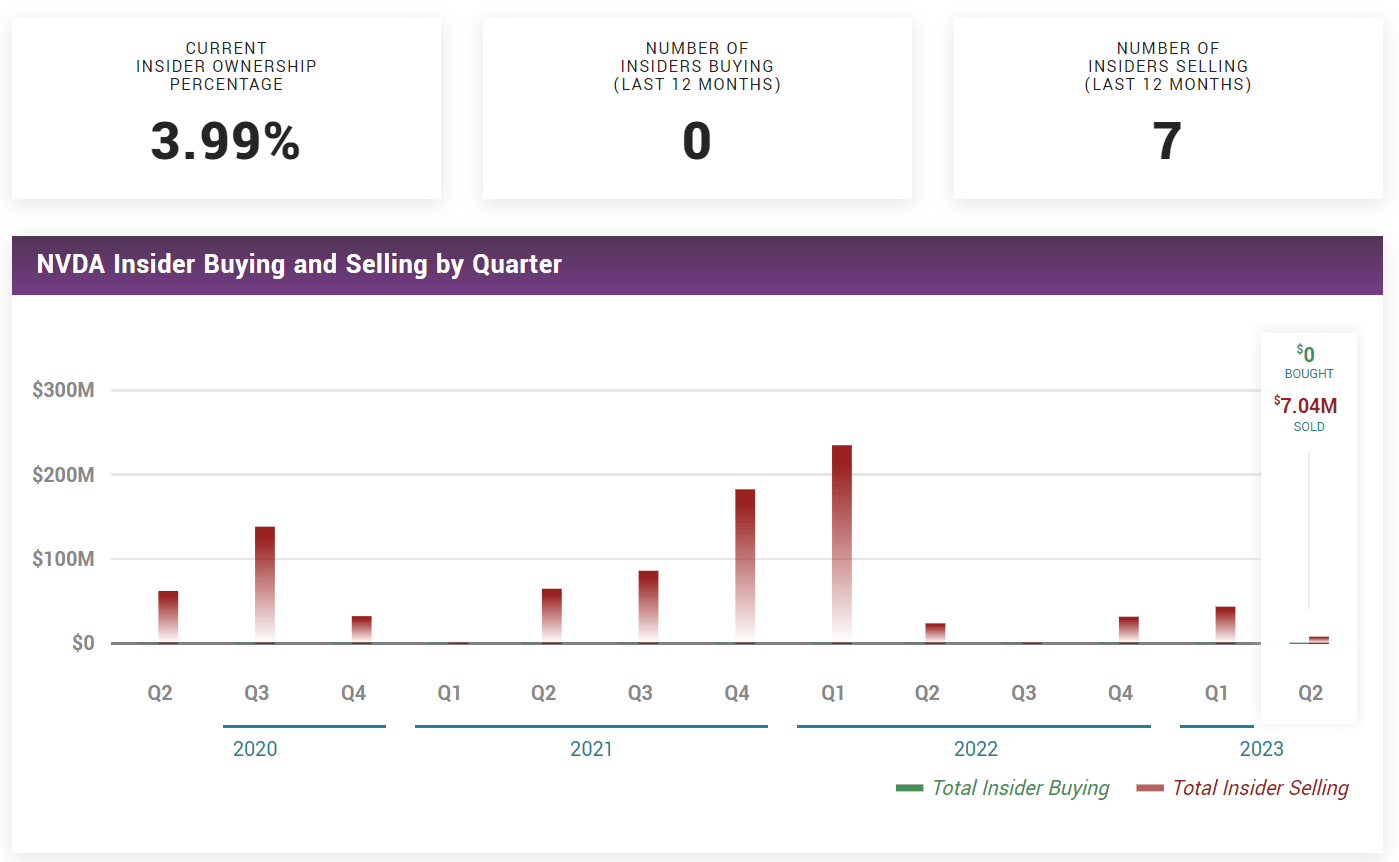
Task: Click the Q1 axis label above 2023
Action: point(1216,693)
